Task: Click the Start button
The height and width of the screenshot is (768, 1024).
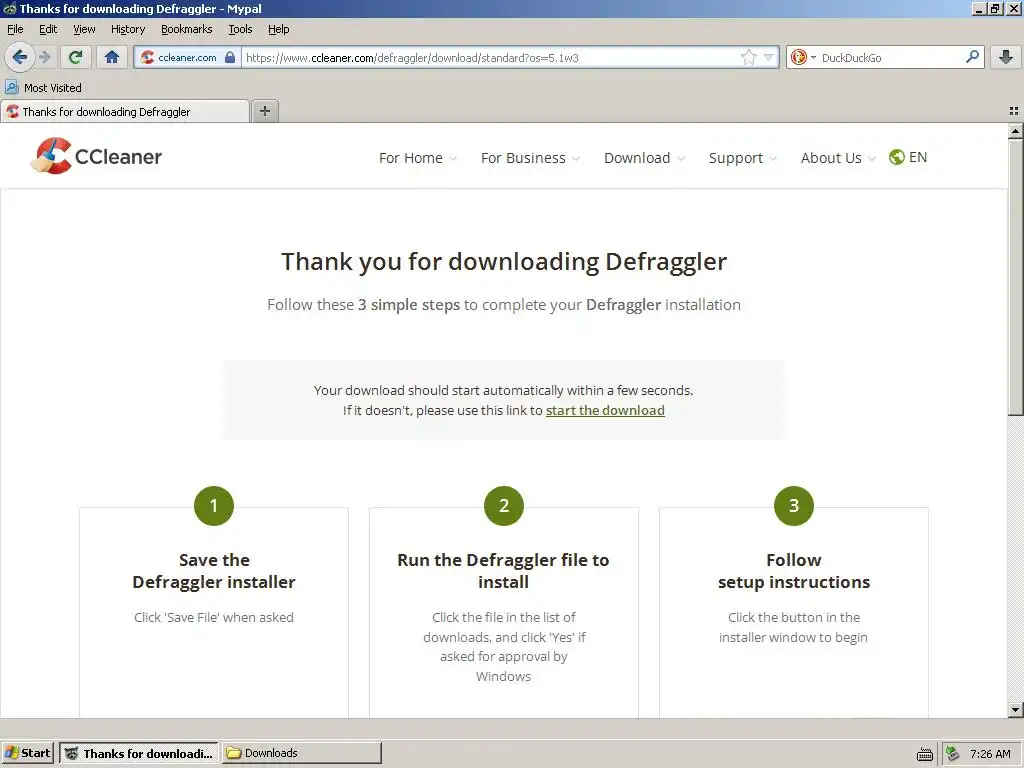Action: coord(27,753)
